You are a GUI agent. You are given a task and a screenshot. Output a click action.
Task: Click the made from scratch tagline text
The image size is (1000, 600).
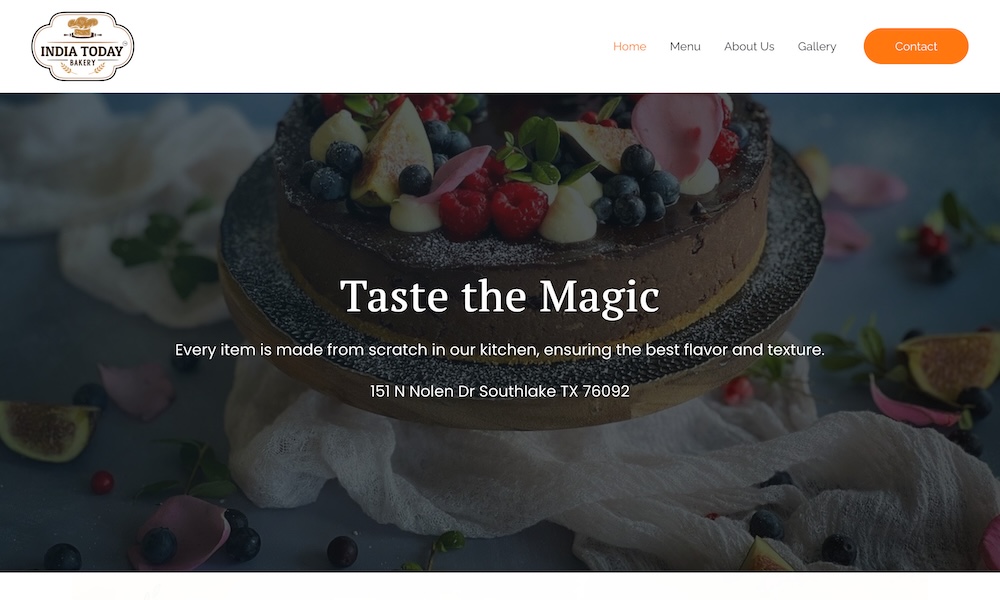pos(500,350)
